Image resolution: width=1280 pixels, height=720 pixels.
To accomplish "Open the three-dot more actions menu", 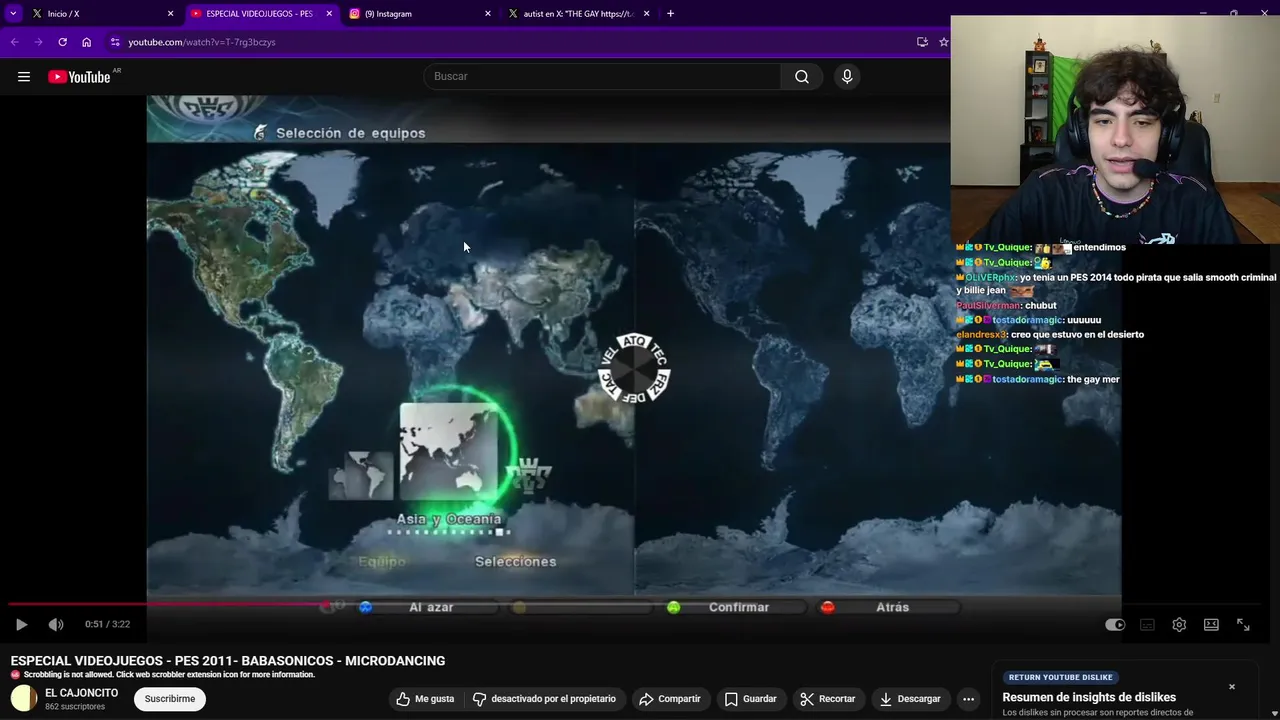I will coord(968,699).
